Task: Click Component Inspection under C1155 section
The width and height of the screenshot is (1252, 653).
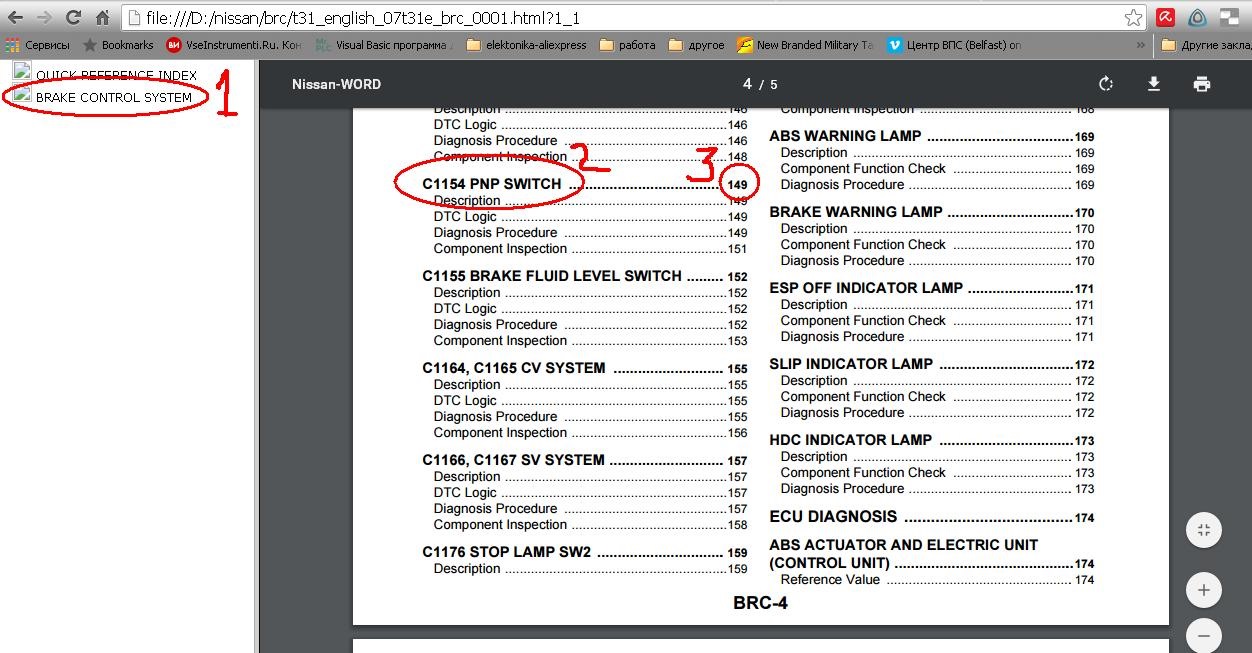Action: (500, 341)
